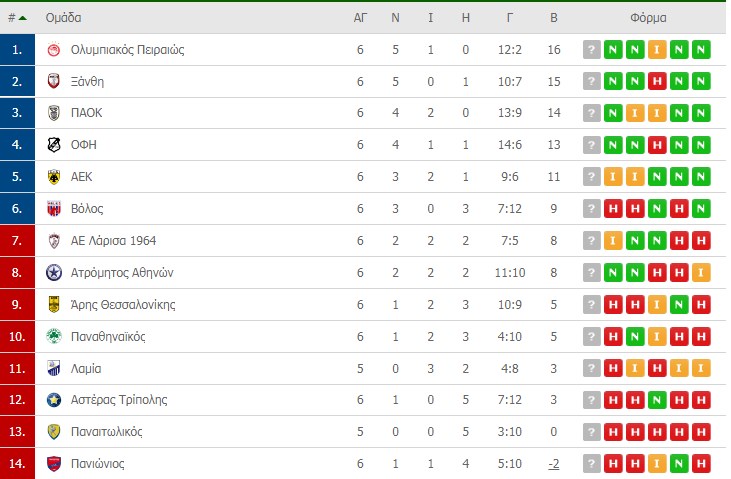Click the ΟΦΗ team logo

click(x=54, y=145)
